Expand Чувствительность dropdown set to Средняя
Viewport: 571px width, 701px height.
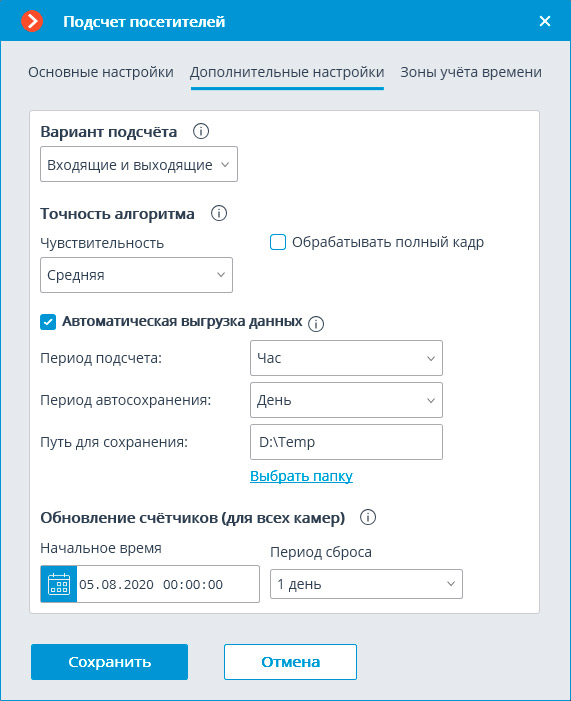[x=136, y=275]
